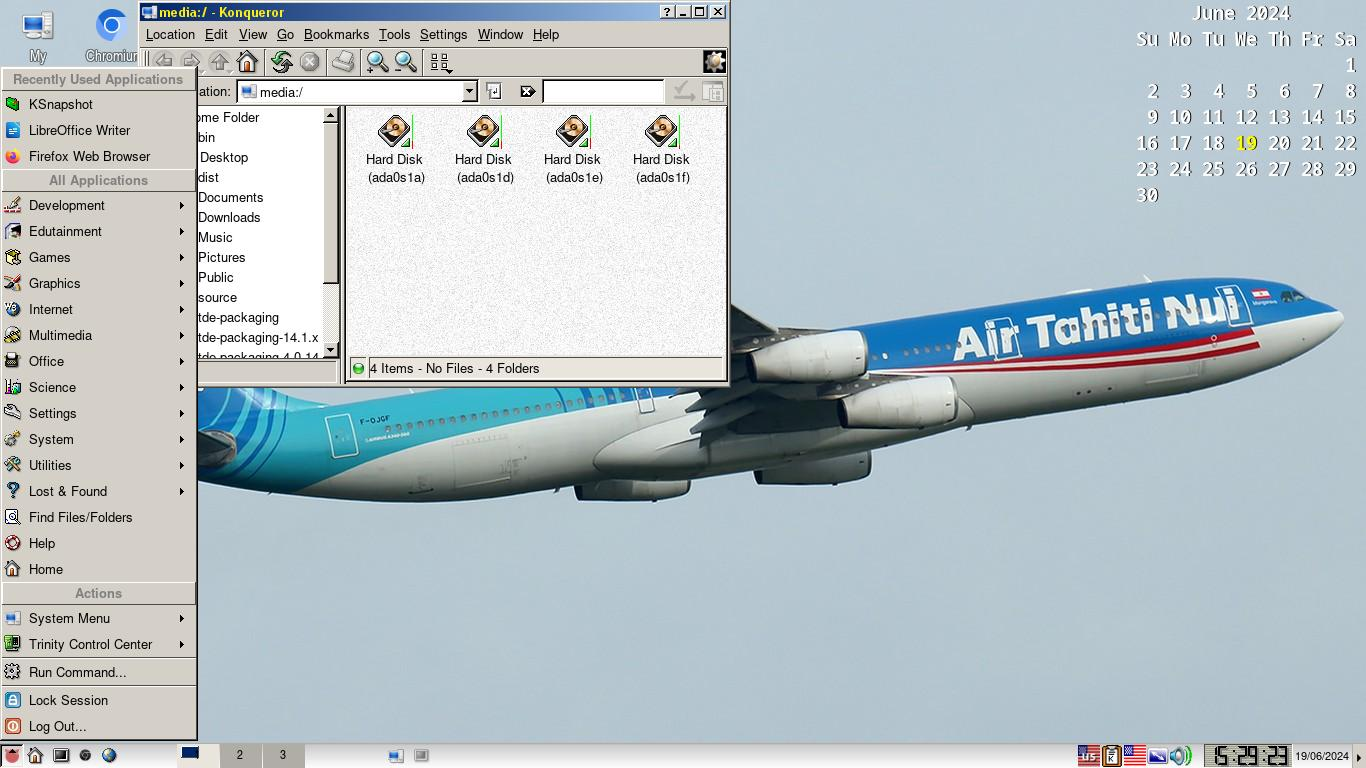Click the volume speaker icon in system tray
The height and width of the screenshot is (768, 1366).
point(1180,755)
